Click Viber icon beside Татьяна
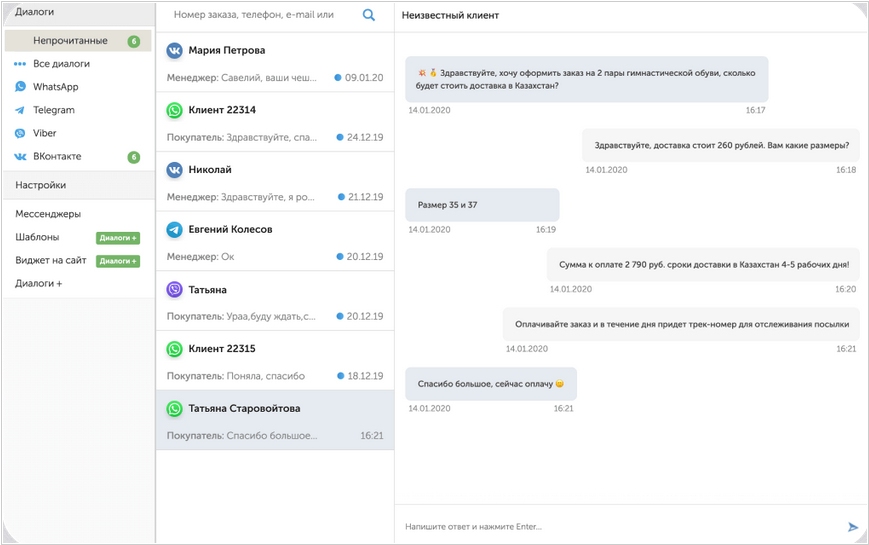This screenshot has width=869, height=545. coord(175,290)
